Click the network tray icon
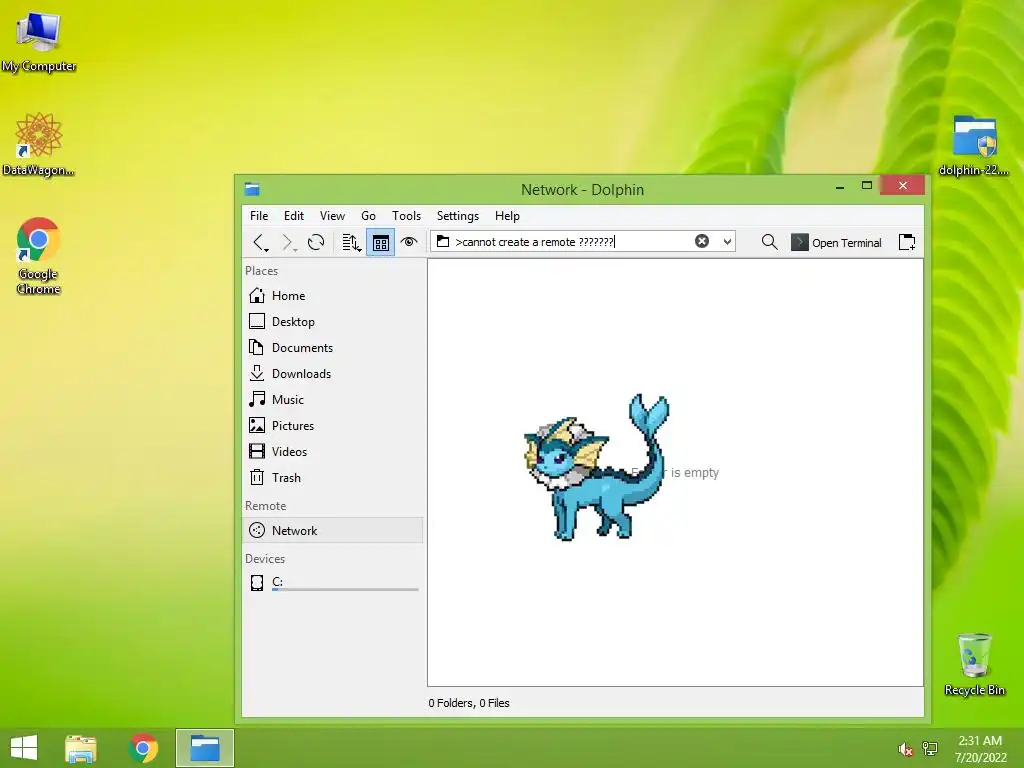This screenshot has width=1024, height=768. 930,748
